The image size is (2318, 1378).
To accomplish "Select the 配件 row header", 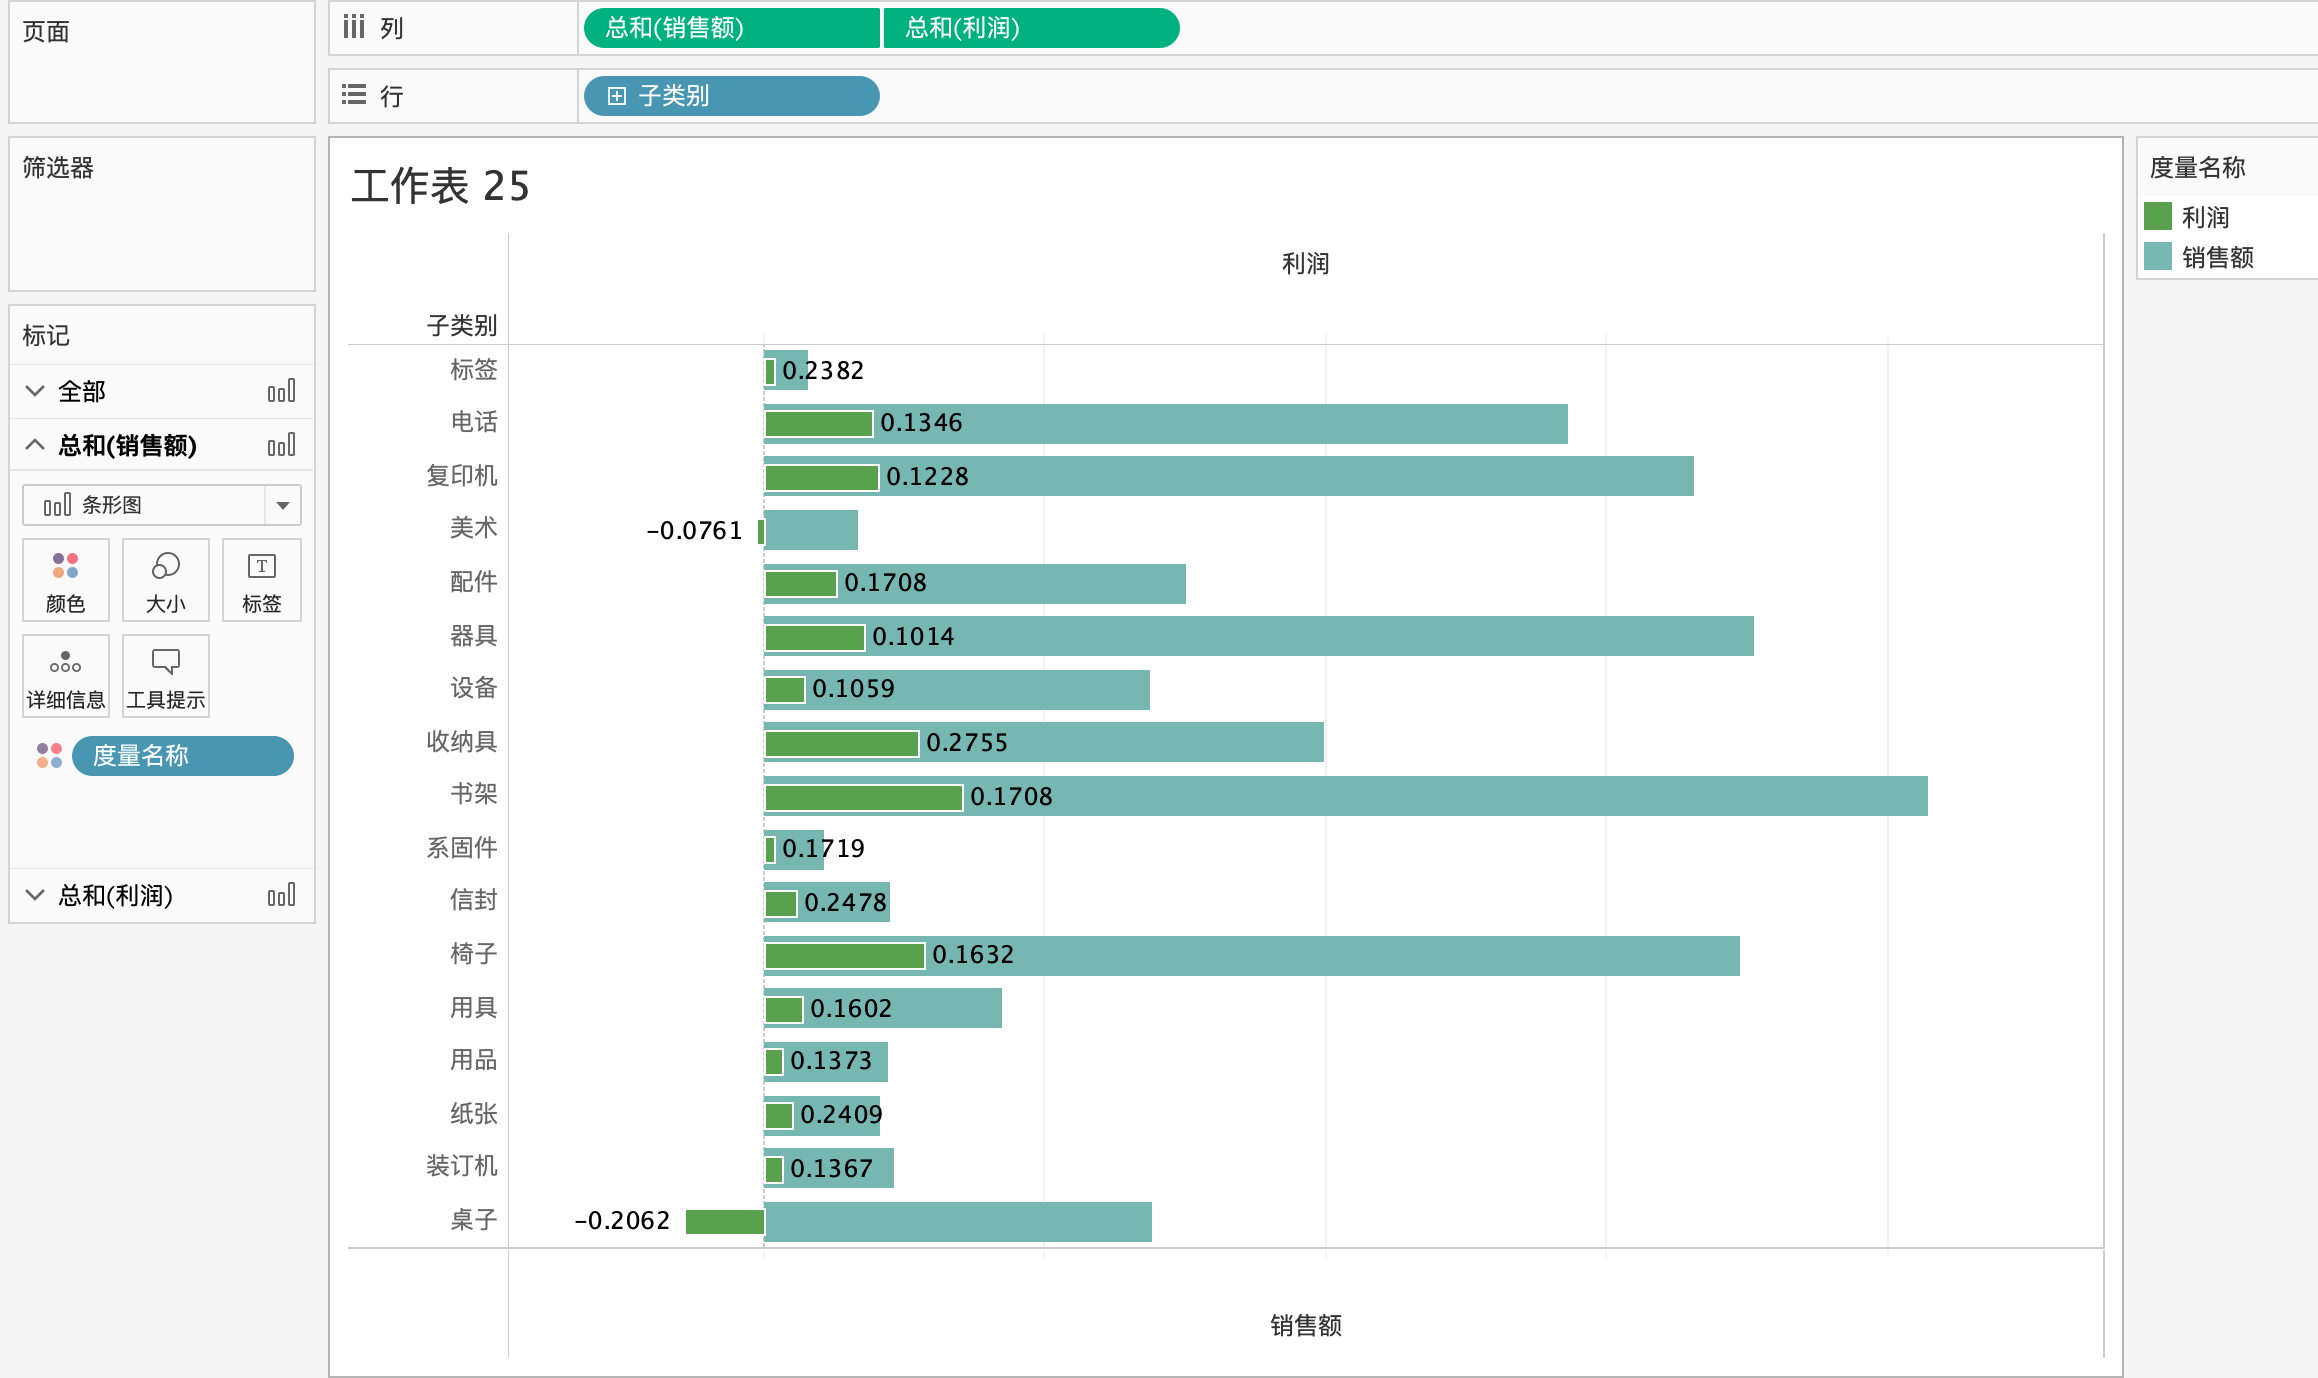I will (x=473, y=582).
